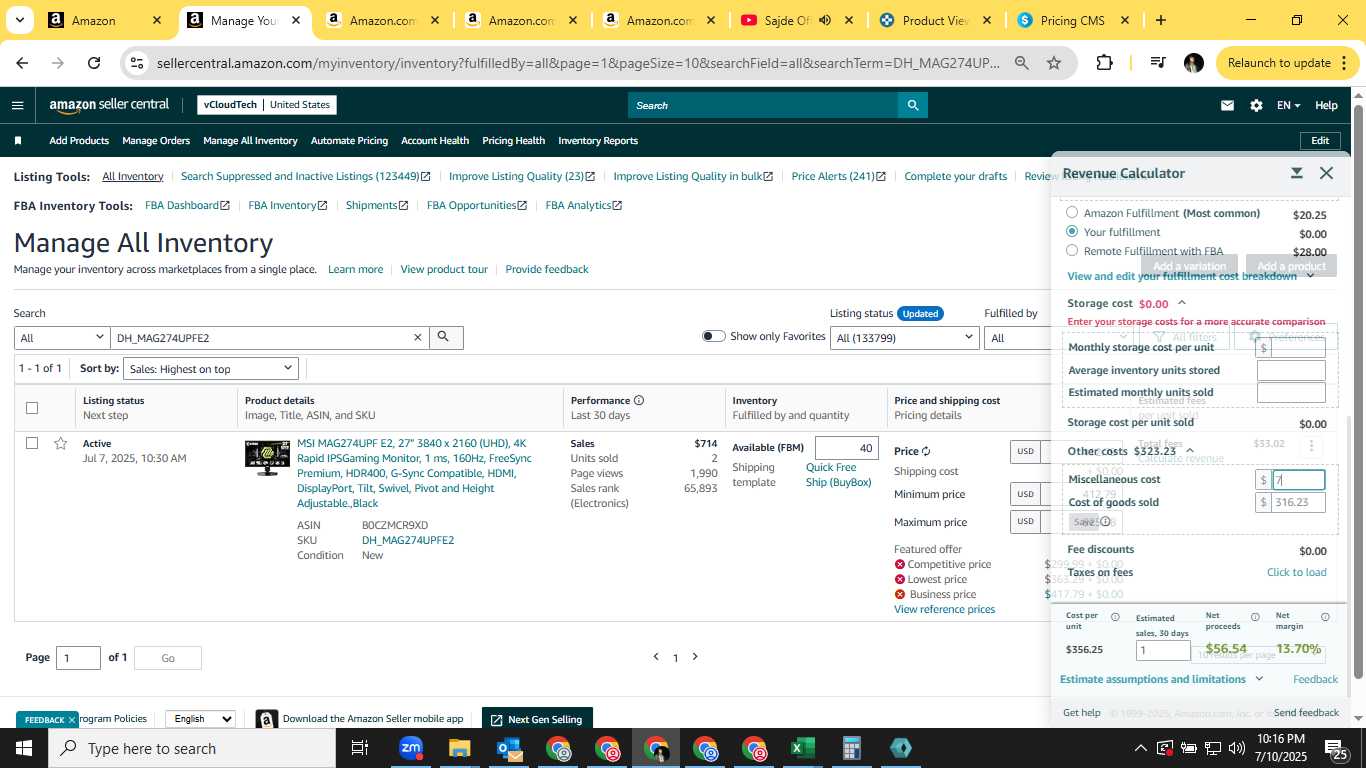Click the MSI monitor product thumbnail

(267, 457)
